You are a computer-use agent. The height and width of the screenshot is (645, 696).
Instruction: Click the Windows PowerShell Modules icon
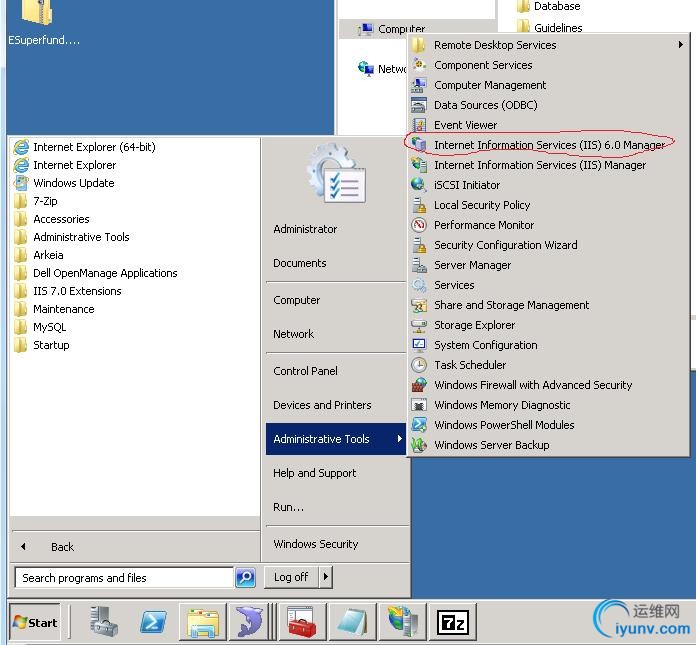(x=419, y=424)
